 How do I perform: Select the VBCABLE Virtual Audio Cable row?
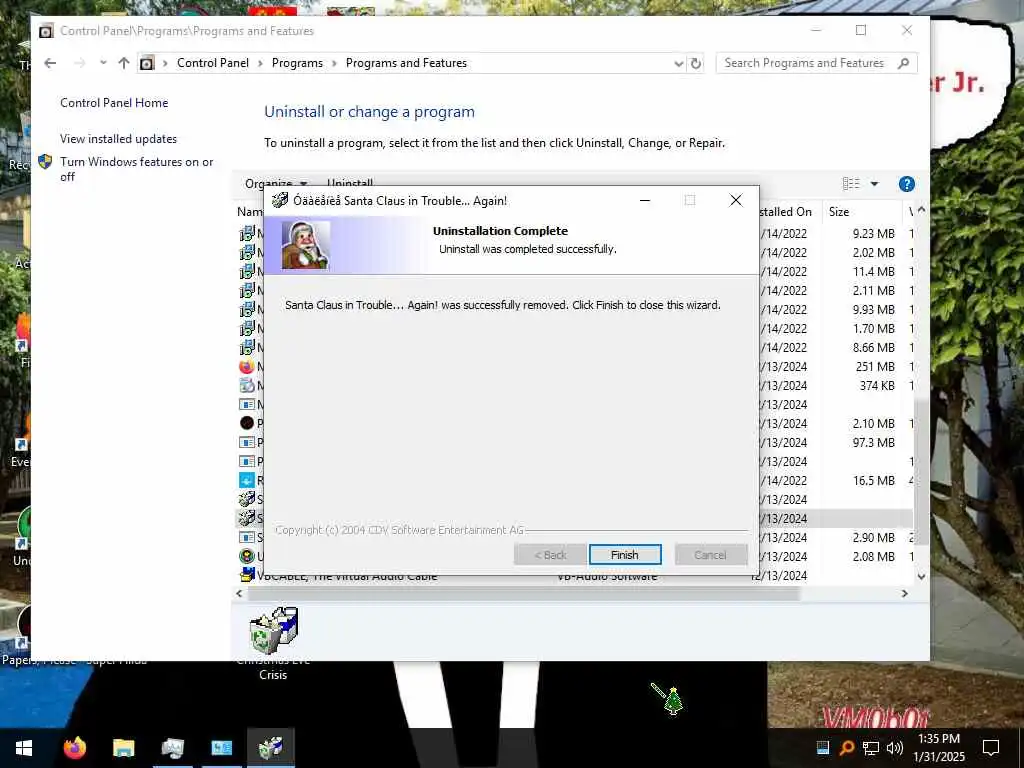(575, 576)
